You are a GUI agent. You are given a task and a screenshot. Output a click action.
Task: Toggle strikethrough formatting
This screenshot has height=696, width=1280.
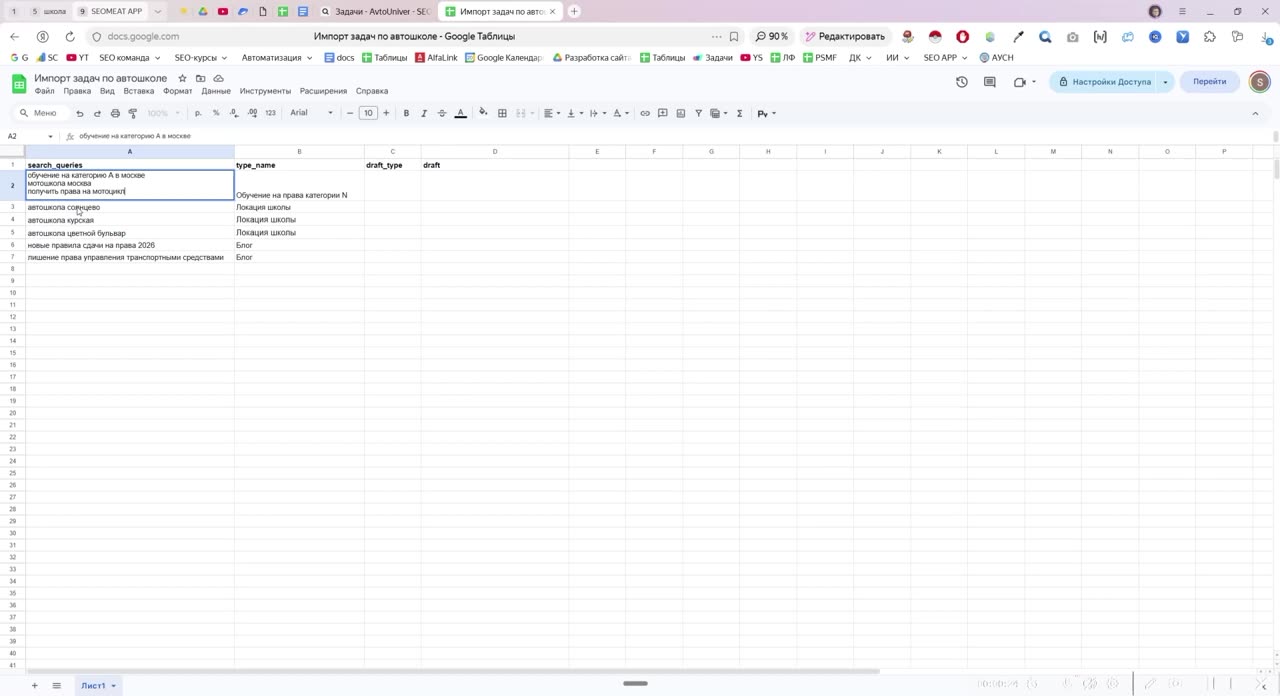point(442,113)
